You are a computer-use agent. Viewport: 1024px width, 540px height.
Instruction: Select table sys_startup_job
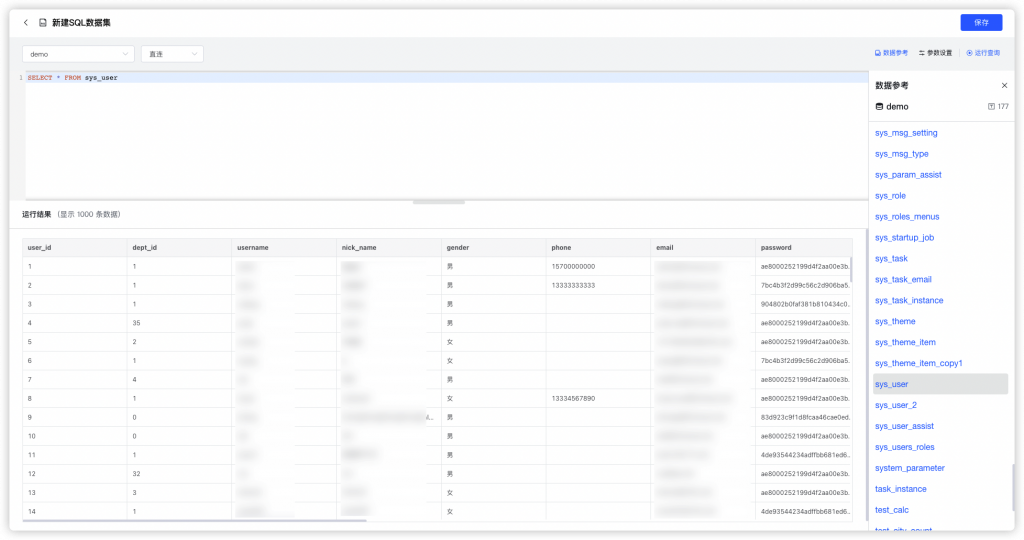(x=904, y=237)
